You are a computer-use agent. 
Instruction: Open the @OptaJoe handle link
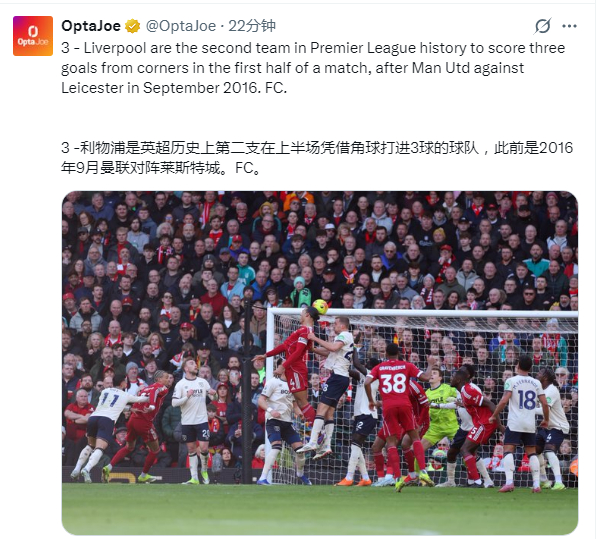181,26
